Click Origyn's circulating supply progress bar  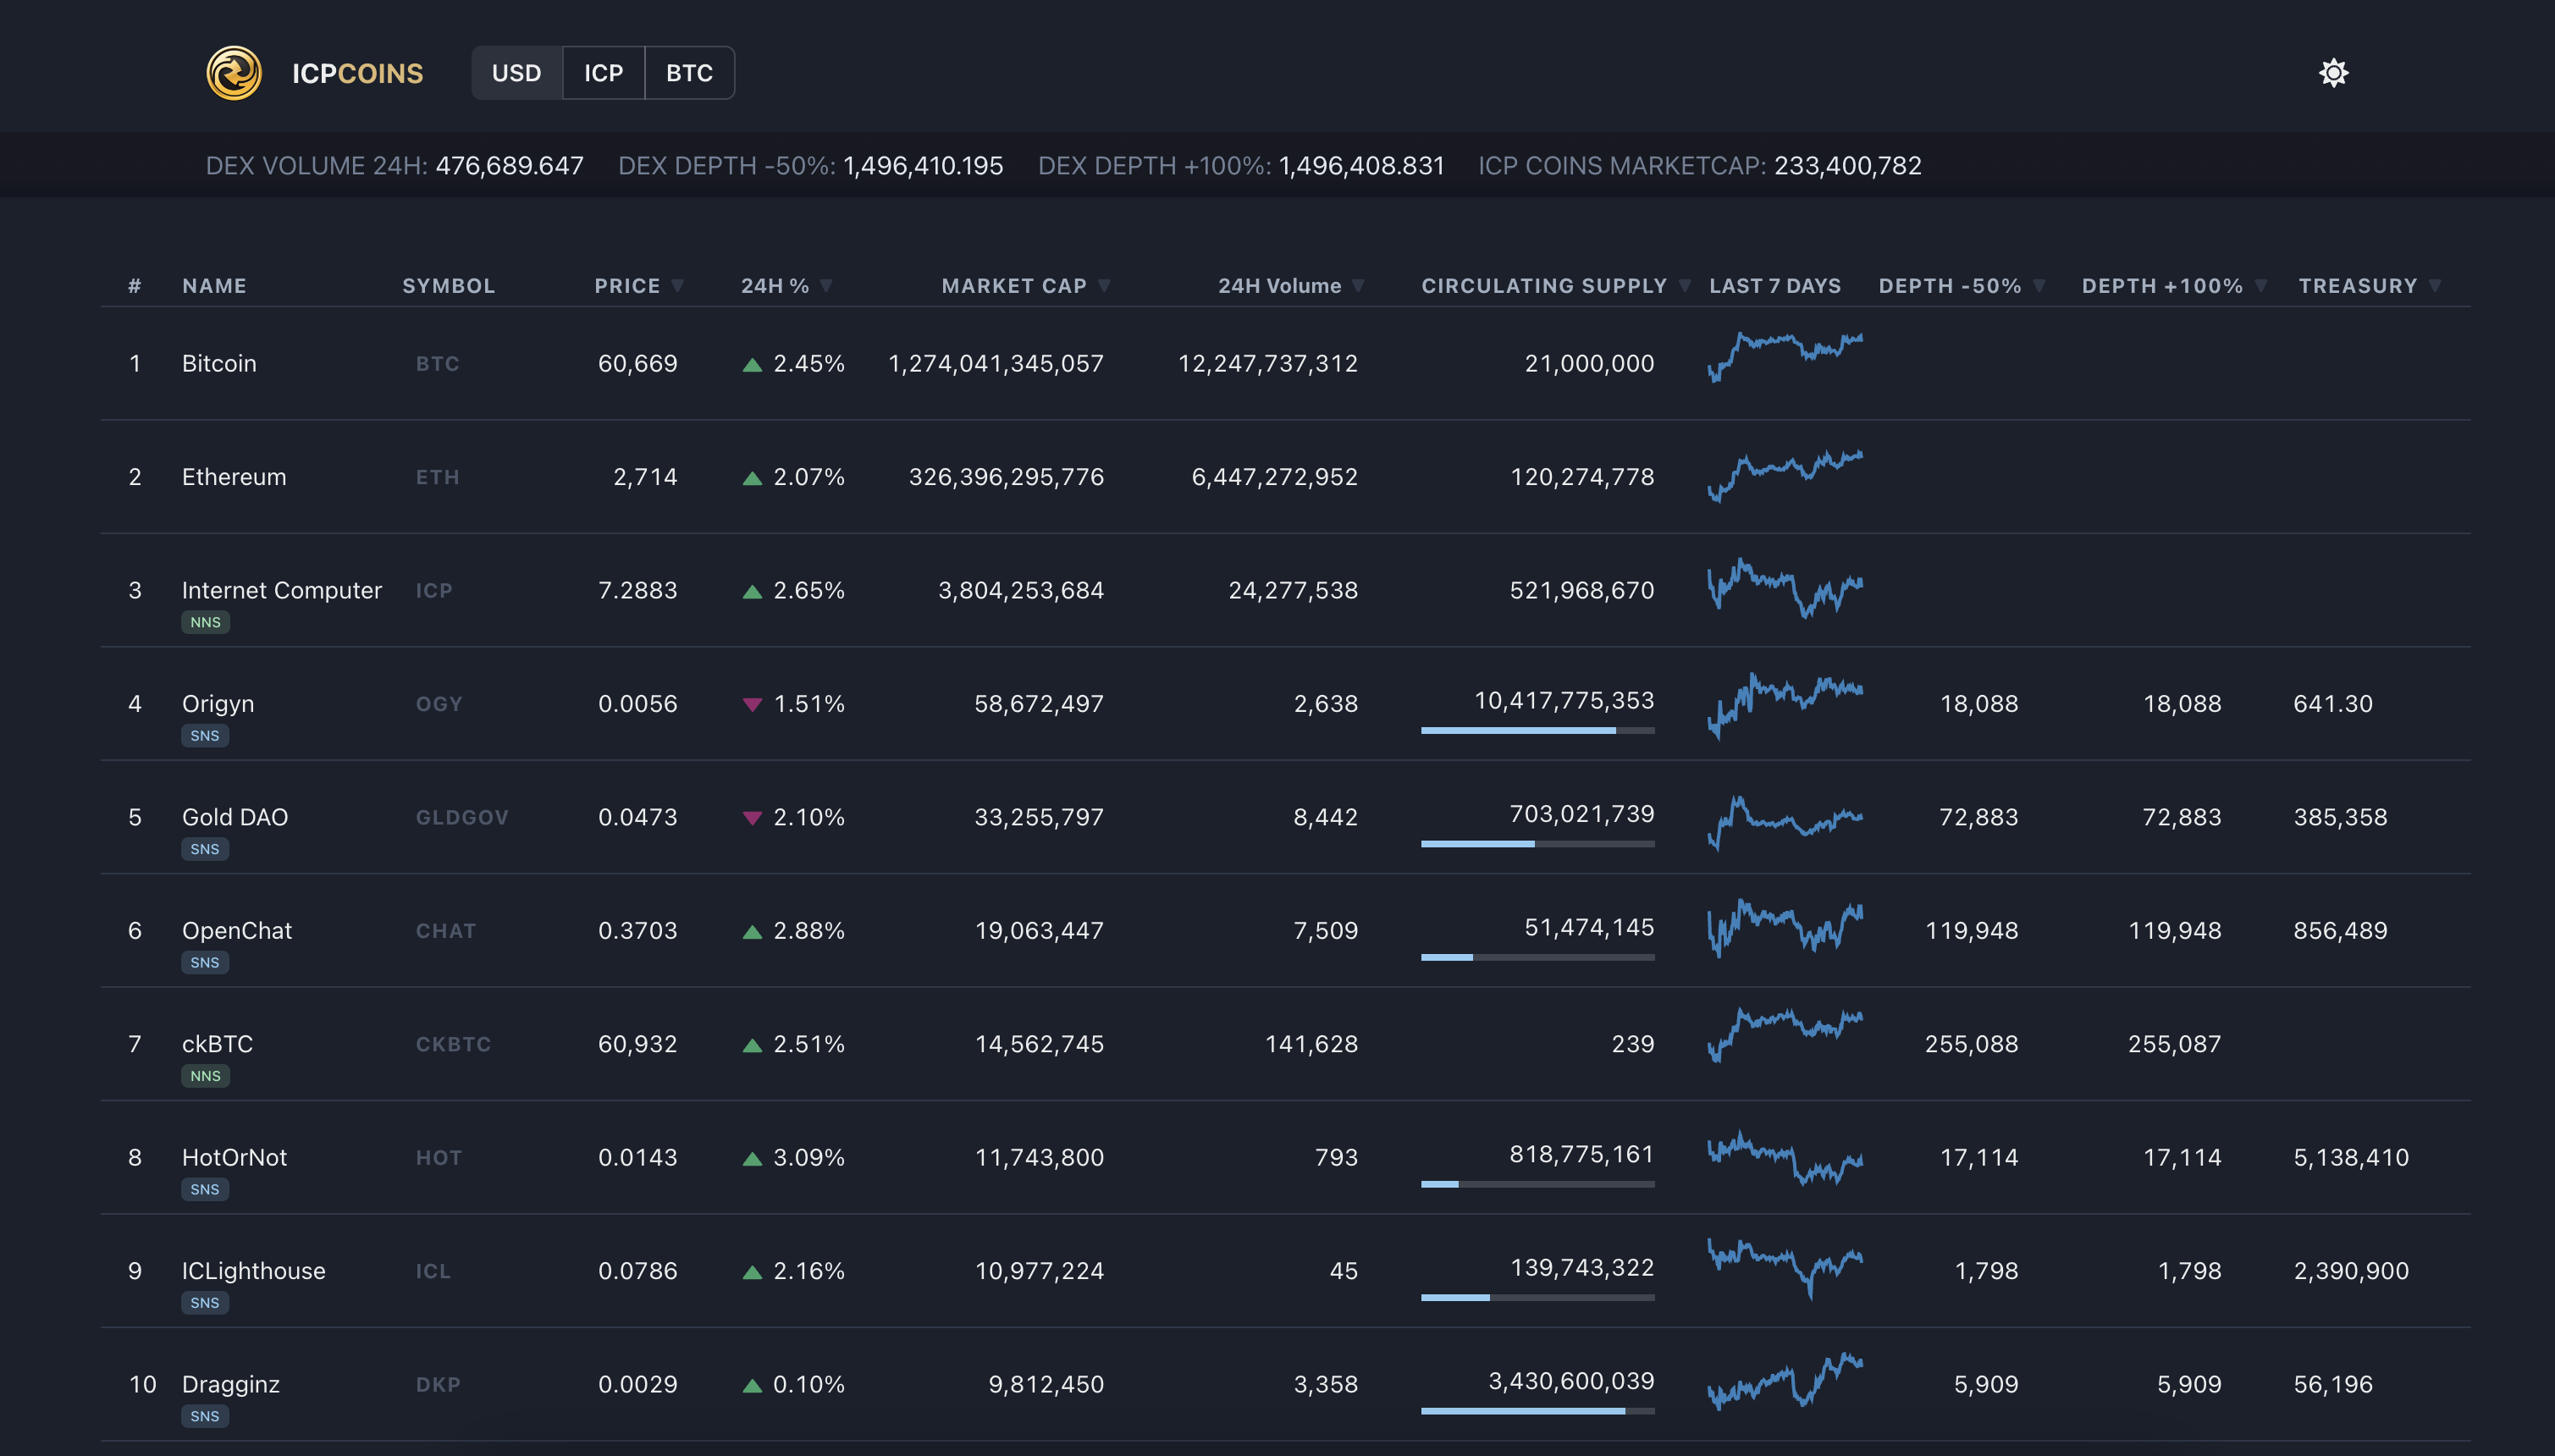coord(1537,731)
